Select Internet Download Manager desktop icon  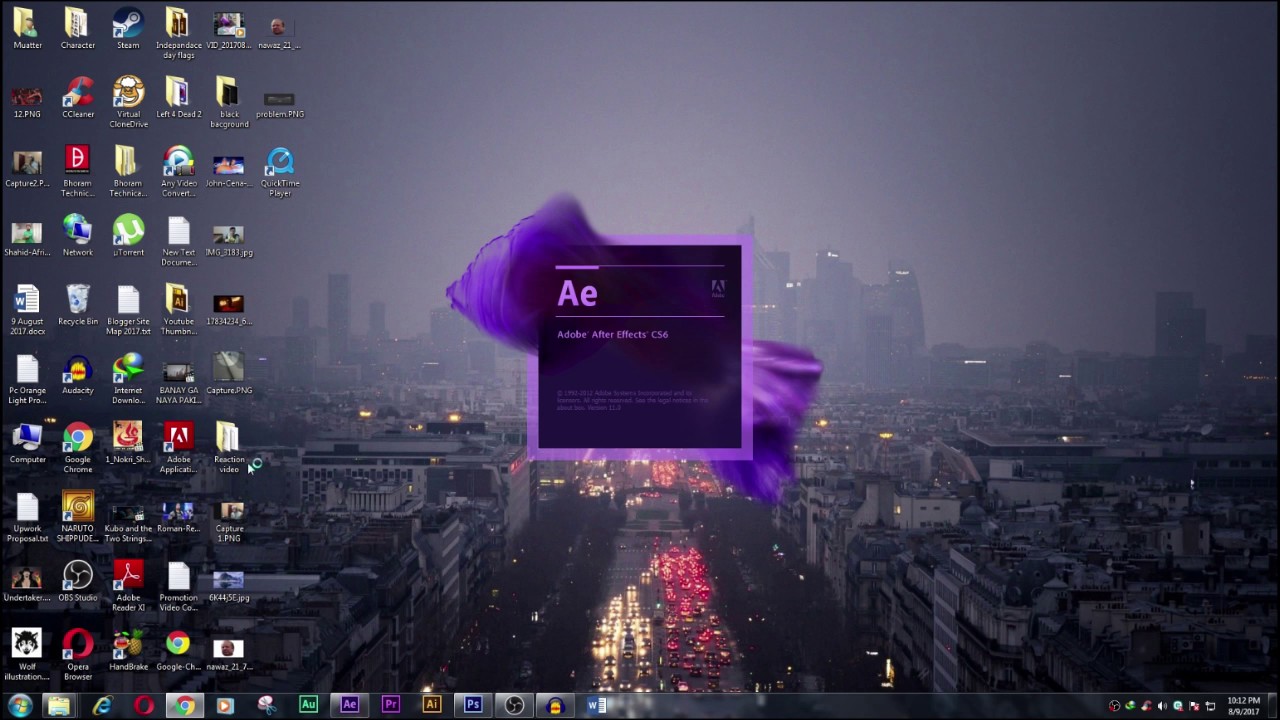point(128,378)
